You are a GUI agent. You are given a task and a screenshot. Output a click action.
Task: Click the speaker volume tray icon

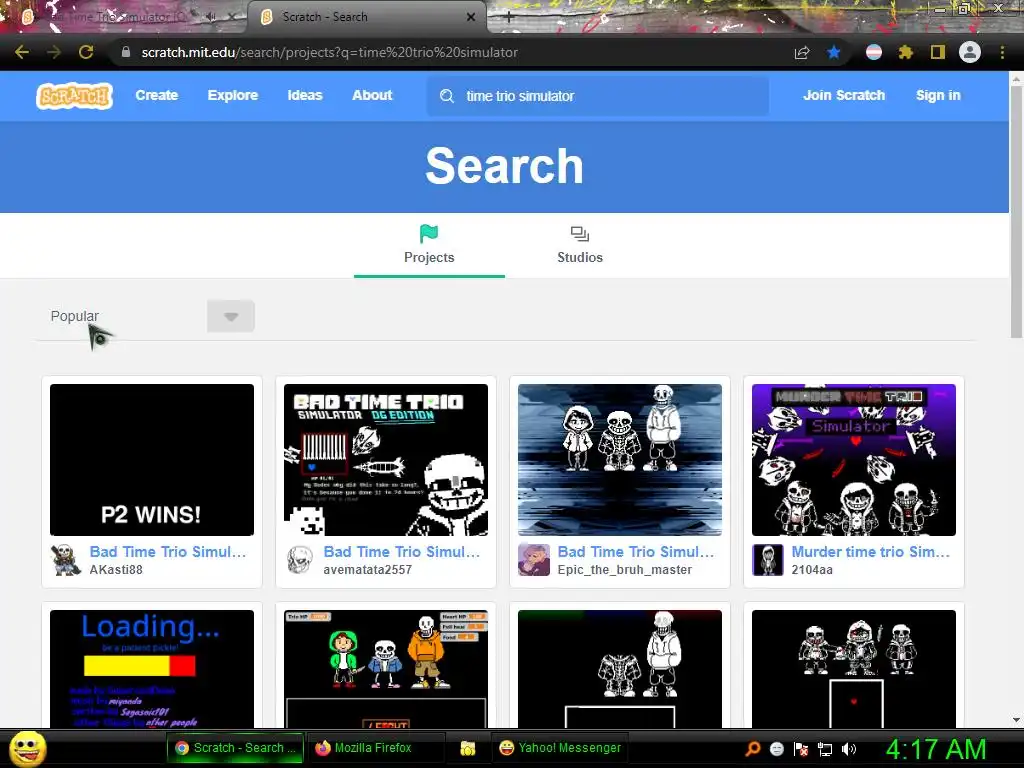(x=849, y=749)
